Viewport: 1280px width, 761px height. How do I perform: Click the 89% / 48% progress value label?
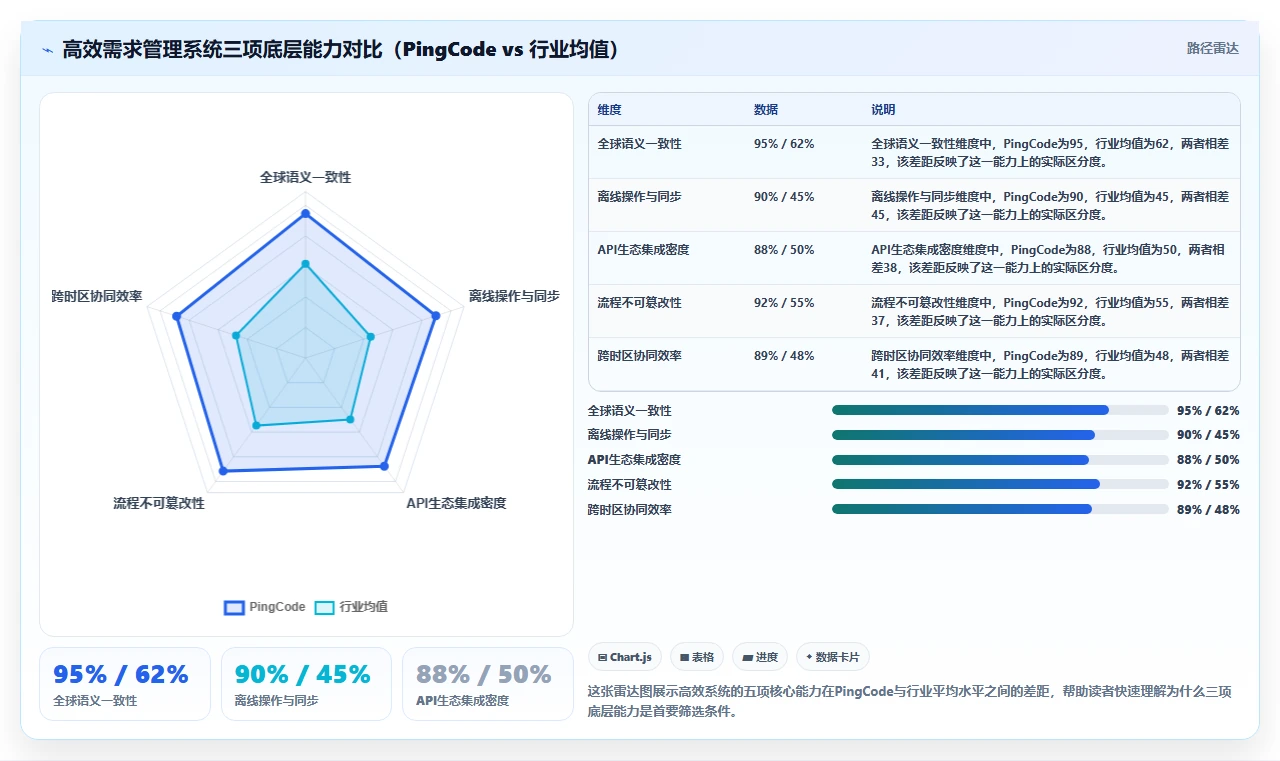coord(1208,510)
